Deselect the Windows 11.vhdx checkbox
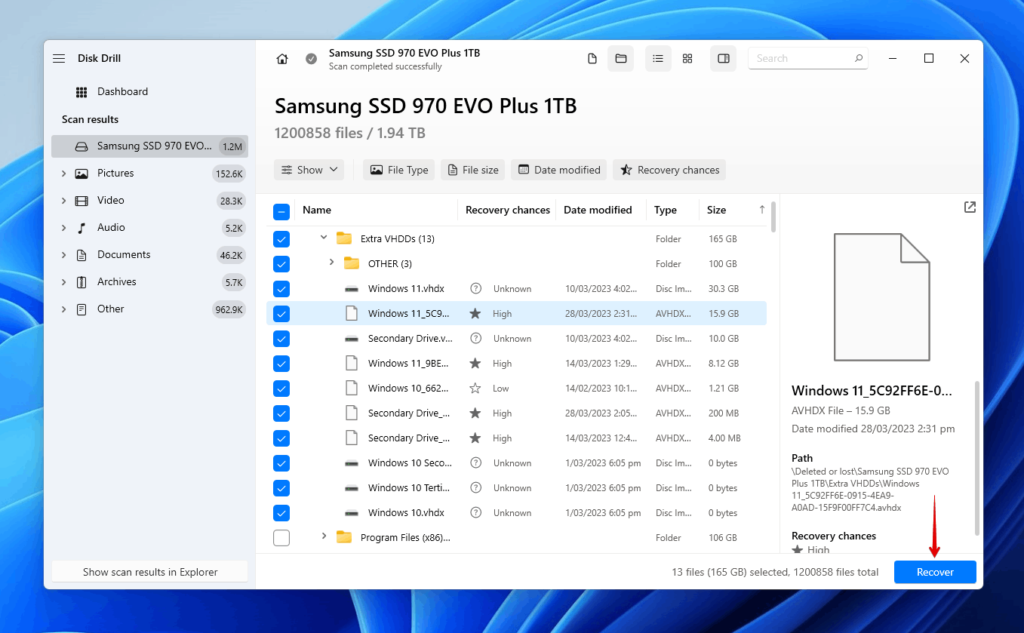Viewport: 1024px width, 633px height. pyautogui.click(x=281, y=288)
